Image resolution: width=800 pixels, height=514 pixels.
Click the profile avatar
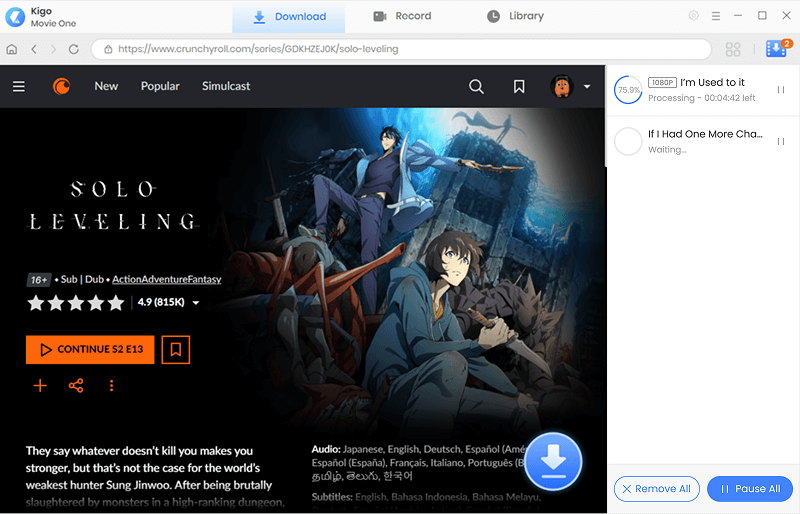coord(562,86)
